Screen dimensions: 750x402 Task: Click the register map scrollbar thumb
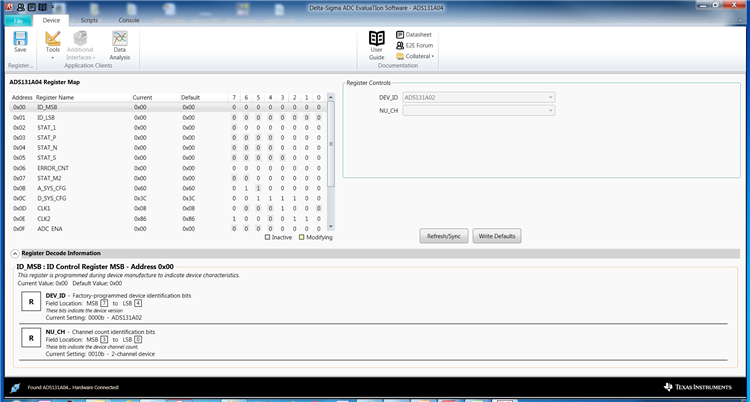(x=331, y=144)
